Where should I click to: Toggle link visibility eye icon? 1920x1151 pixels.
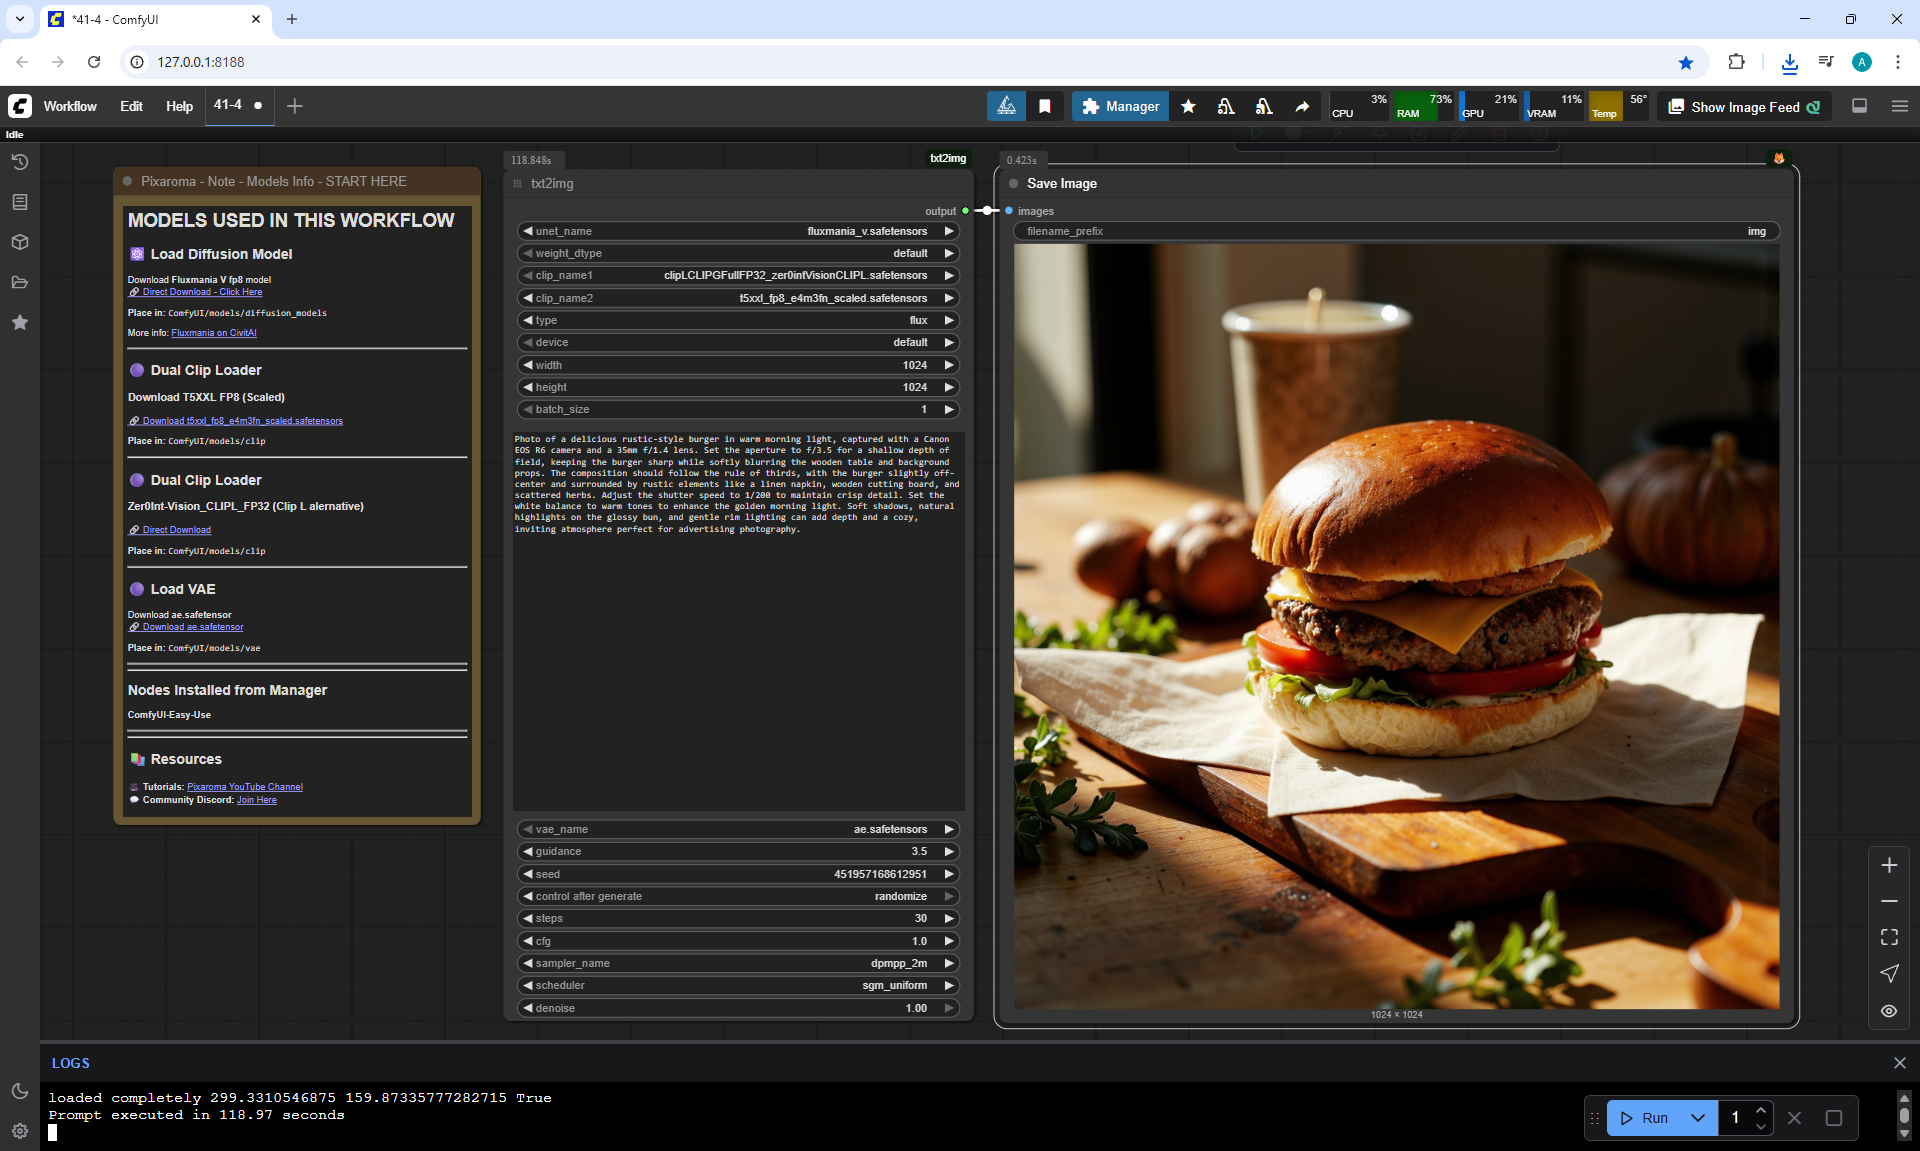pyautogui.click(x=1889, y=1011)
